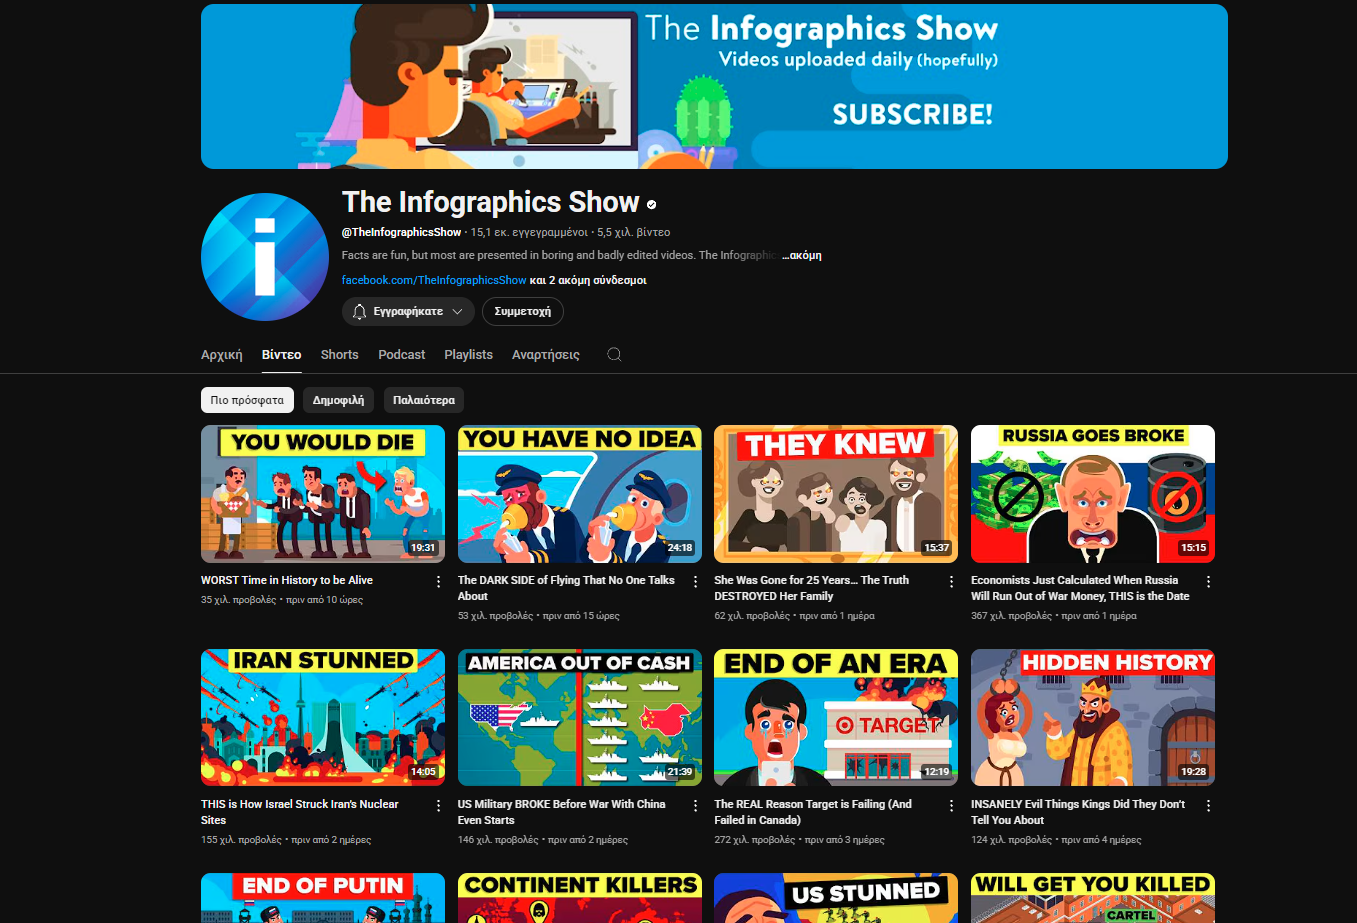Open US Military BROKE Before War title

click(x=562, y=812)
